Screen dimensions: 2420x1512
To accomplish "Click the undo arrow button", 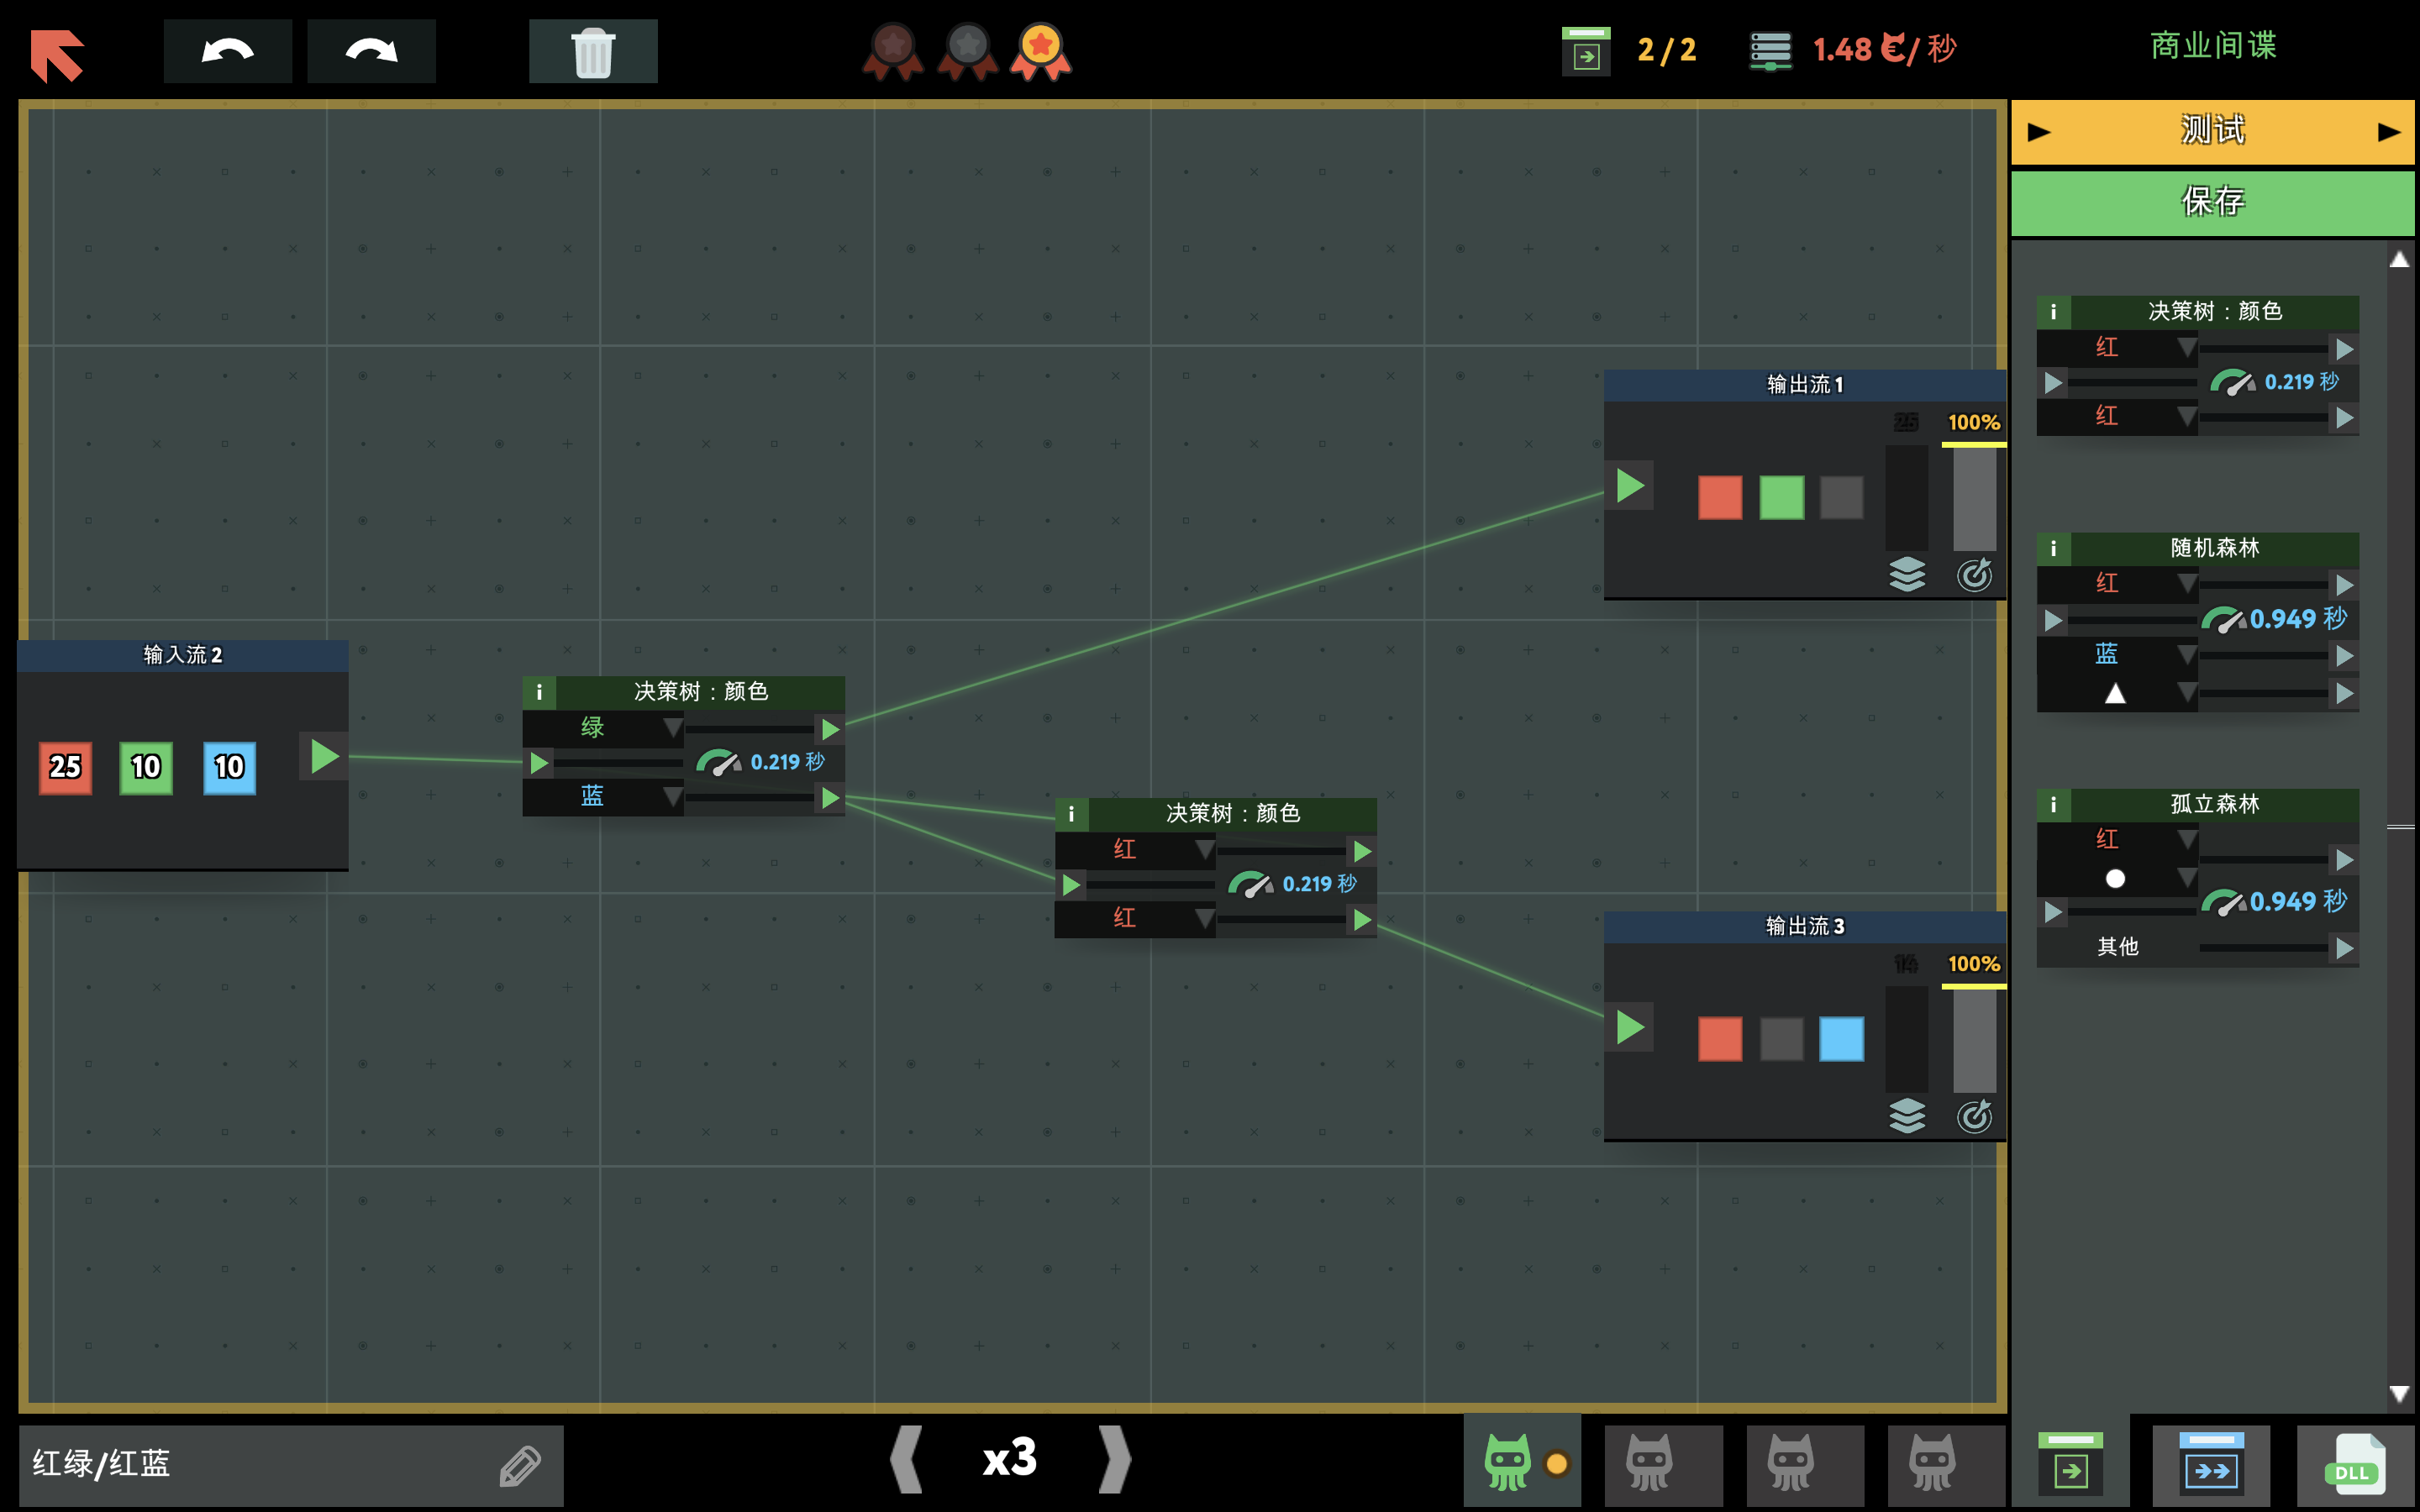I will coord(227,51).
